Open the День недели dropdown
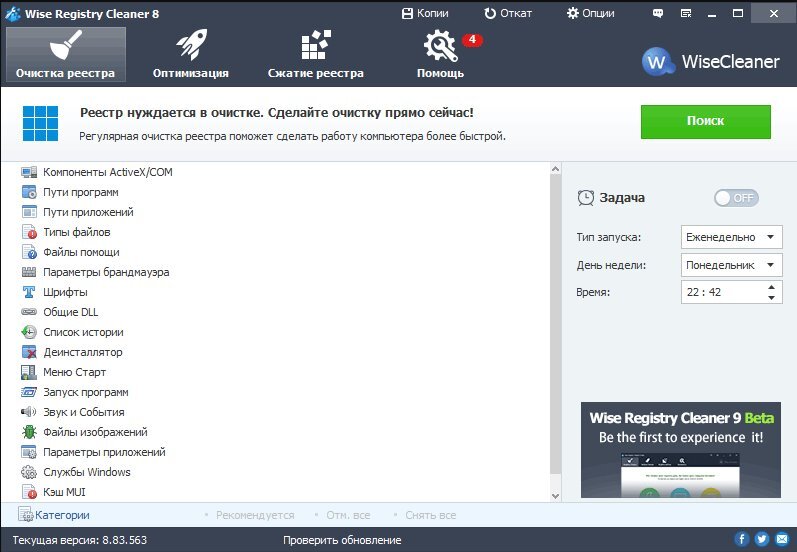 pos(731,265)
